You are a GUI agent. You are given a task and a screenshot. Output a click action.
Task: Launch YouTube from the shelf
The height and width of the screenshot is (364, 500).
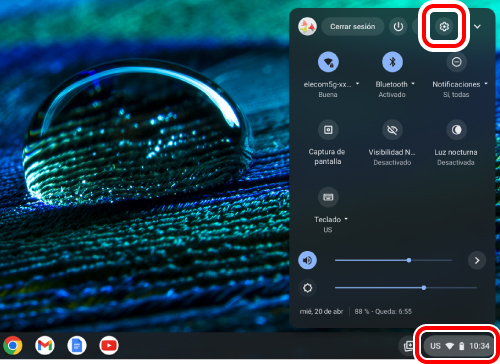point(109,345)
